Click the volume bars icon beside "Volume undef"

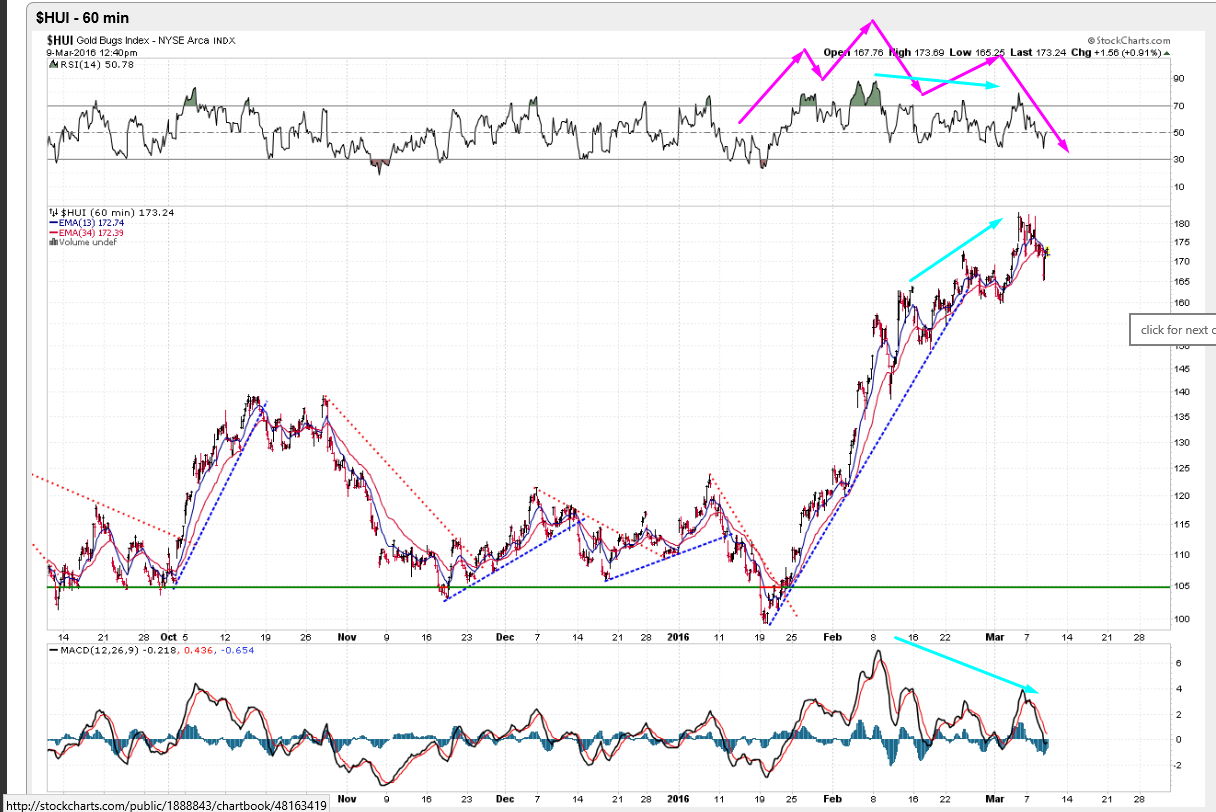point(53,241)
